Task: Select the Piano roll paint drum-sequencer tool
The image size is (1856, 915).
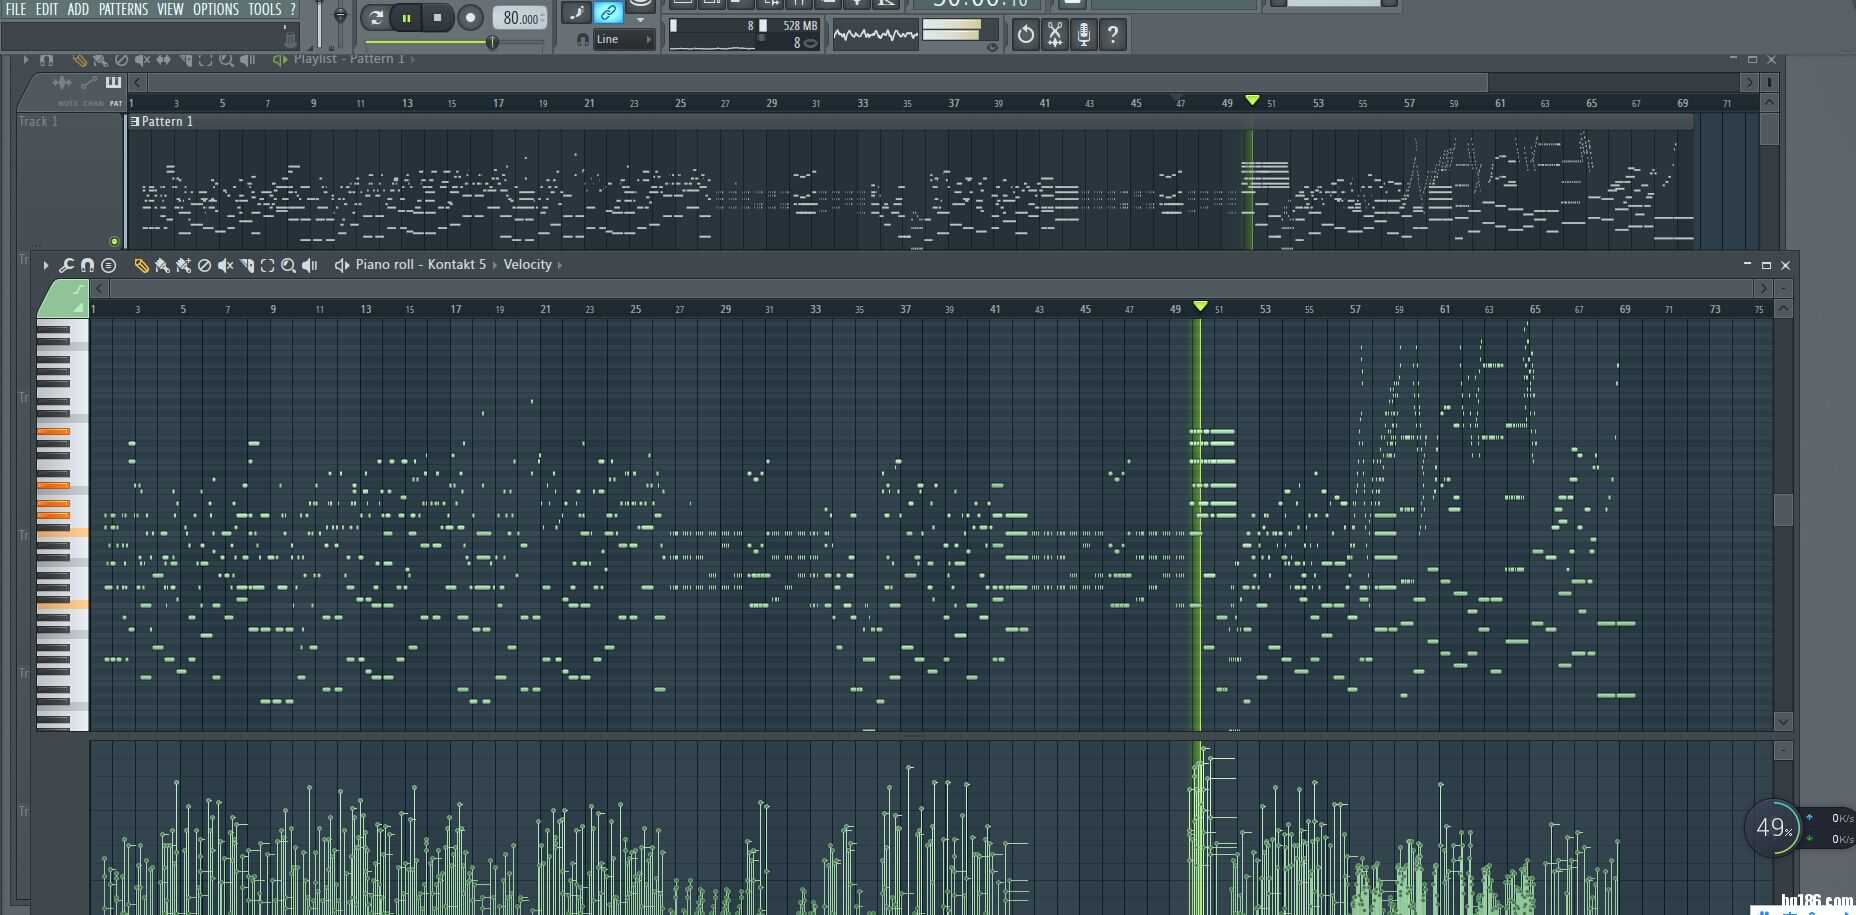Action: (x=183, y=265)
